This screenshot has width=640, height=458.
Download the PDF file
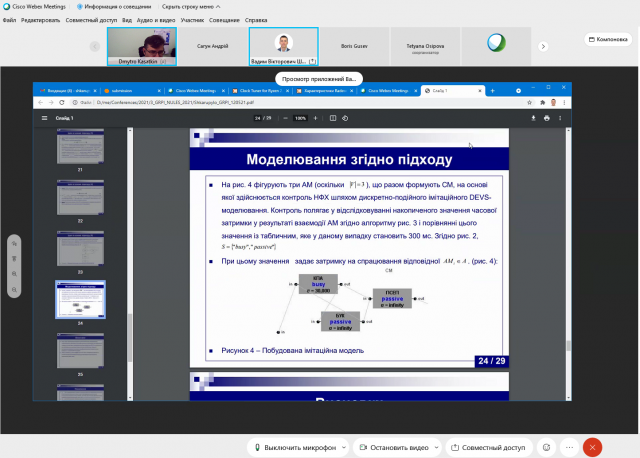[x=533, y=118]
